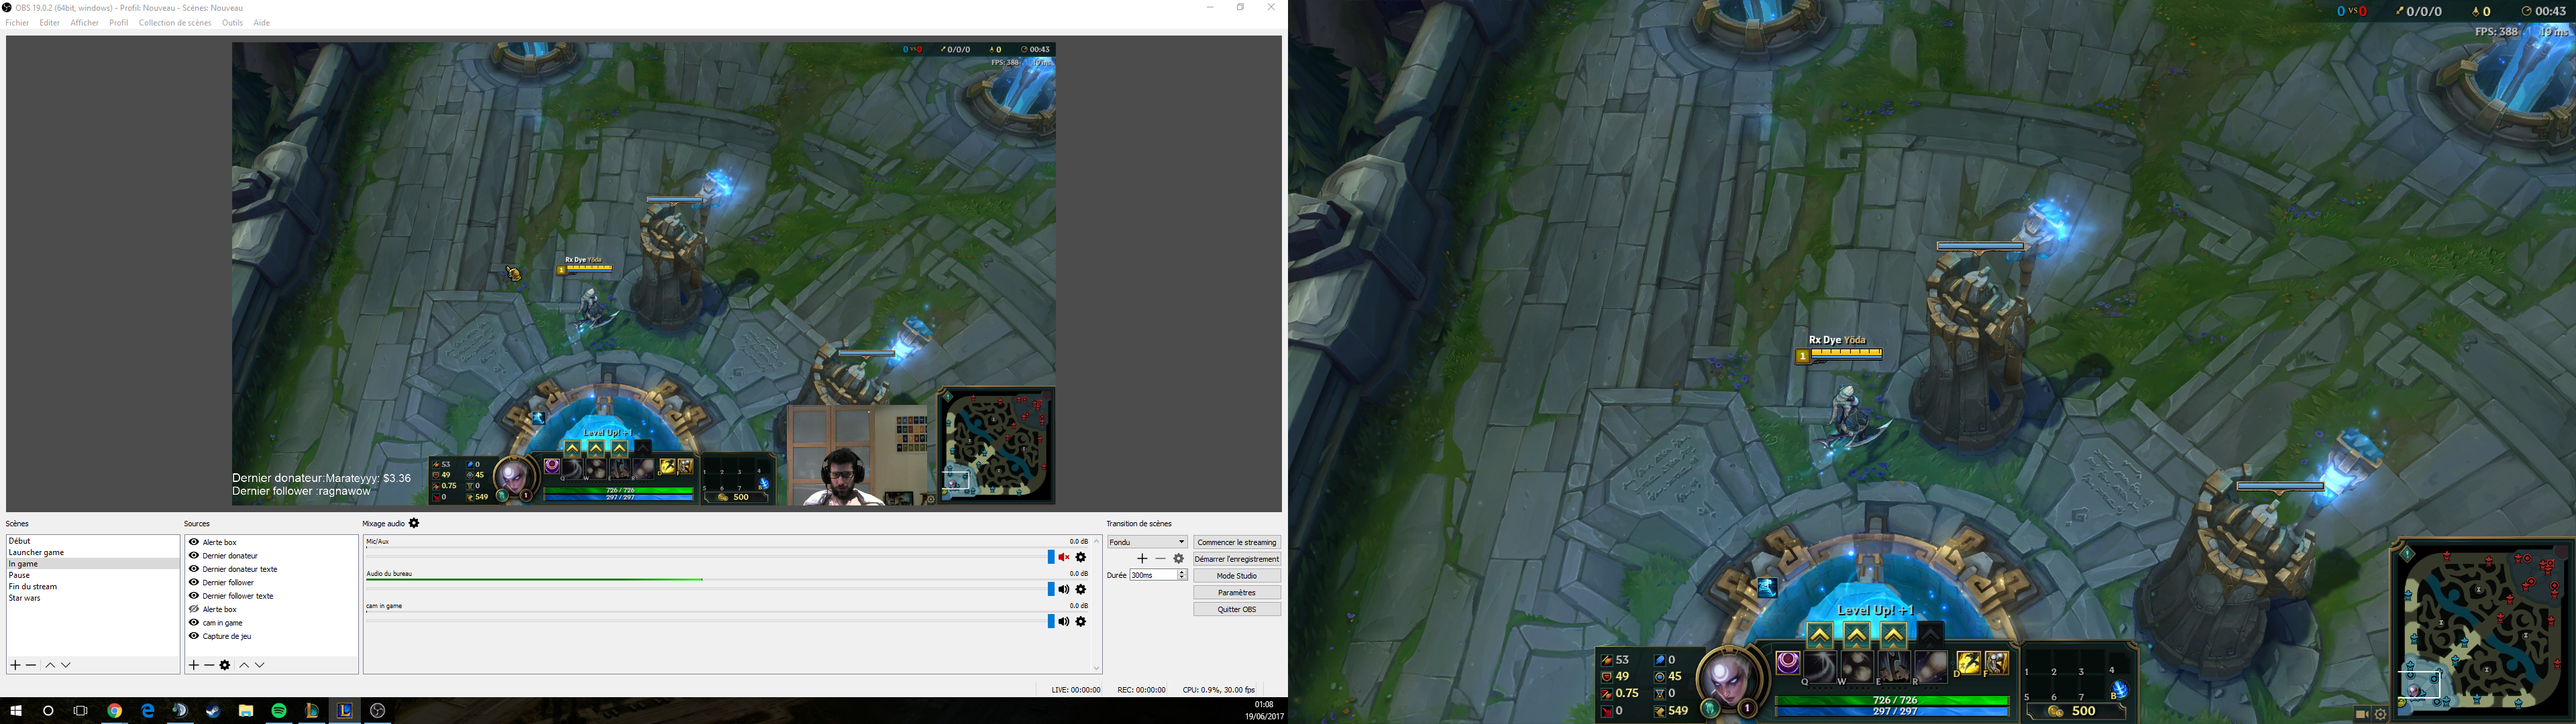Click Quitter OBS button
Screen dimensions: 2576x724
1237,609
